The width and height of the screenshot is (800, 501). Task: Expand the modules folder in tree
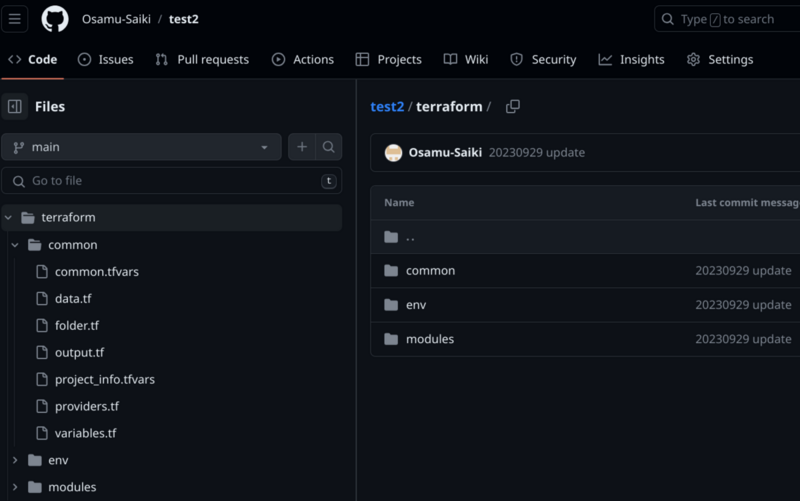click(x=15, y=487)
